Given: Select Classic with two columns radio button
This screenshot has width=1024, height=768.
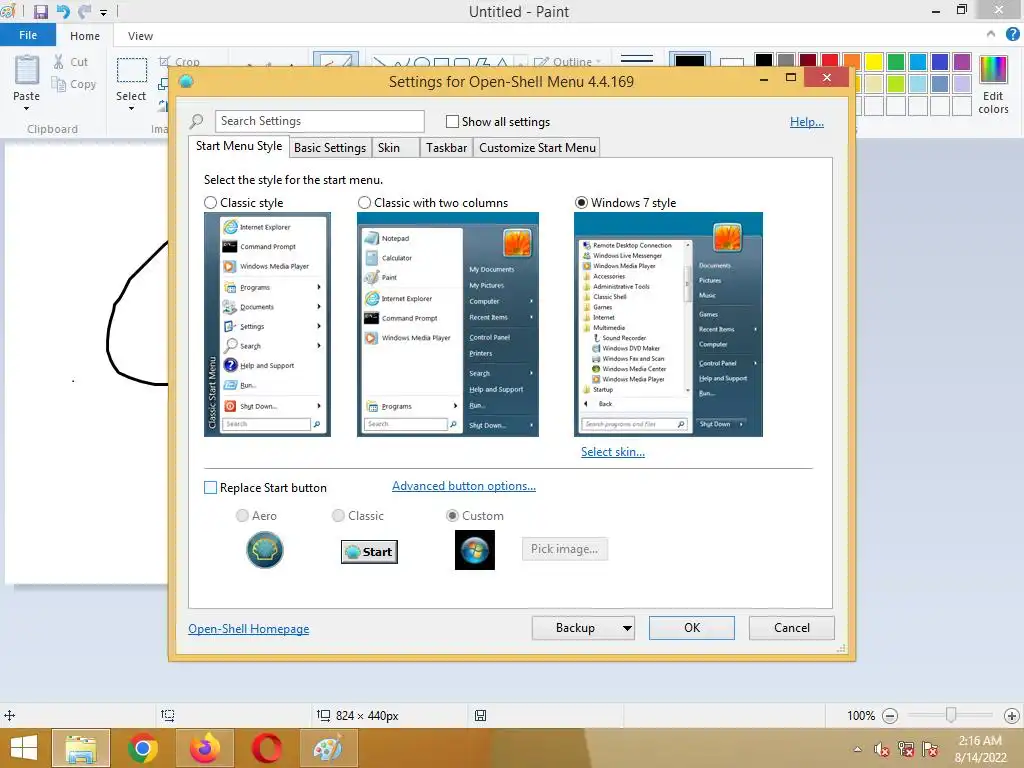Looking at the screenshot, I should (364, 202).
